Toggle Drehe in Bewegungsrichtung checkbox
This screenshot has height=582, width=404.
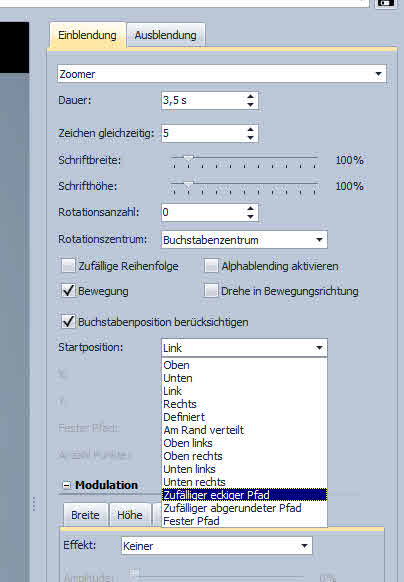(211, 291)
